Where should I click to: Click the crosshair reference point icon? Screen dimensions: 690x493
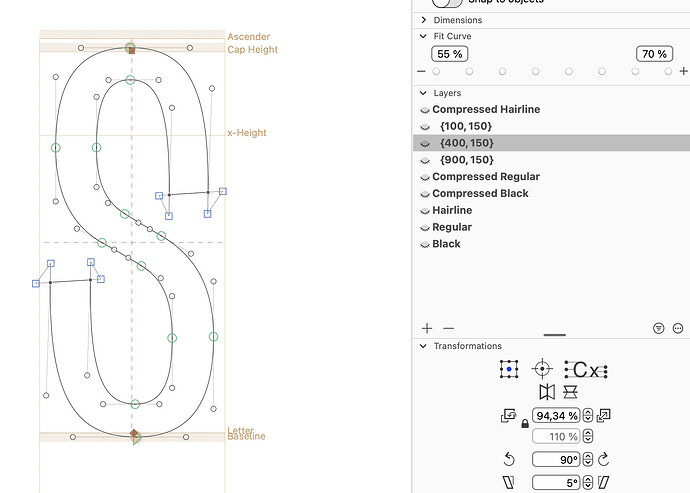(542, 369)
